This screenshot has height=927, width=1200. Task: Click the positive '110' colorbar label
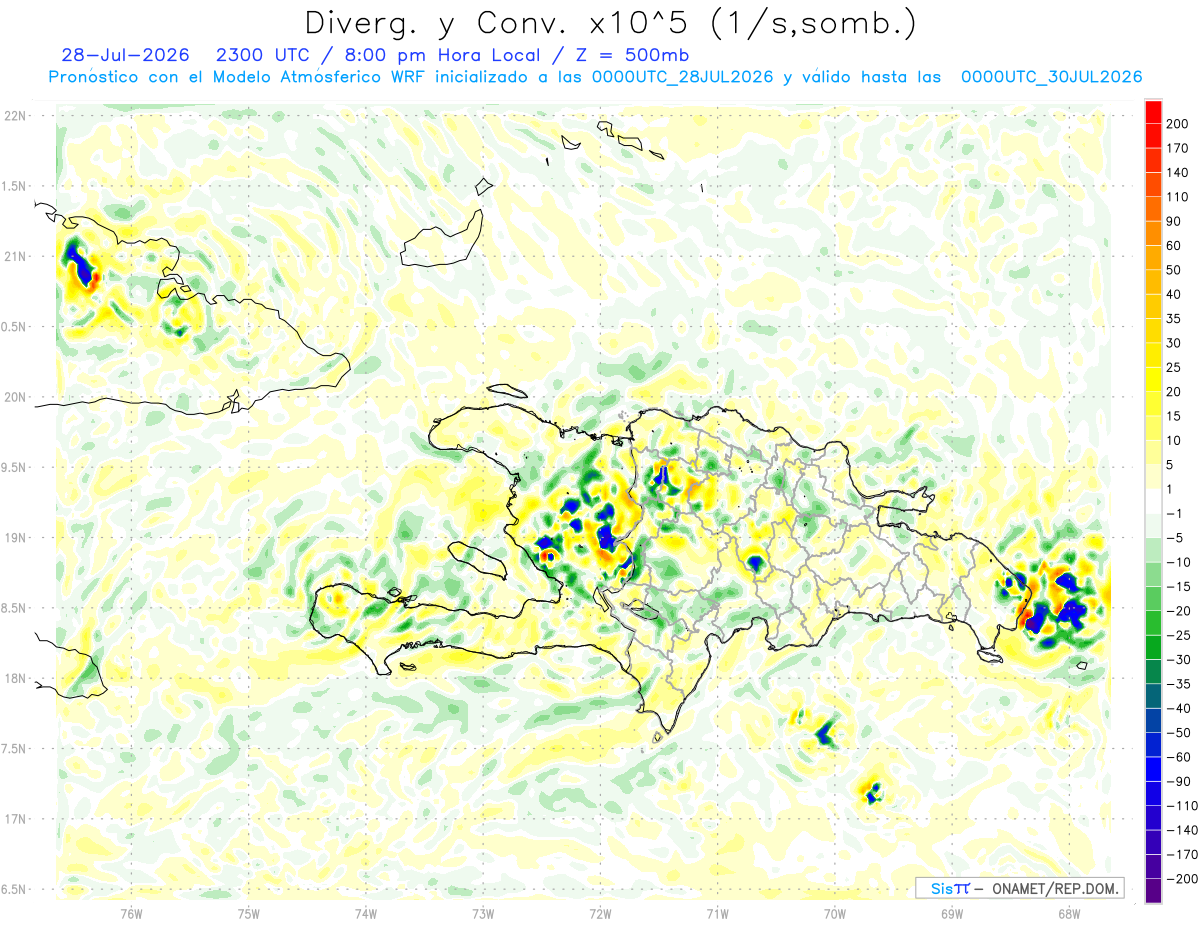[x=1178, y=197]
